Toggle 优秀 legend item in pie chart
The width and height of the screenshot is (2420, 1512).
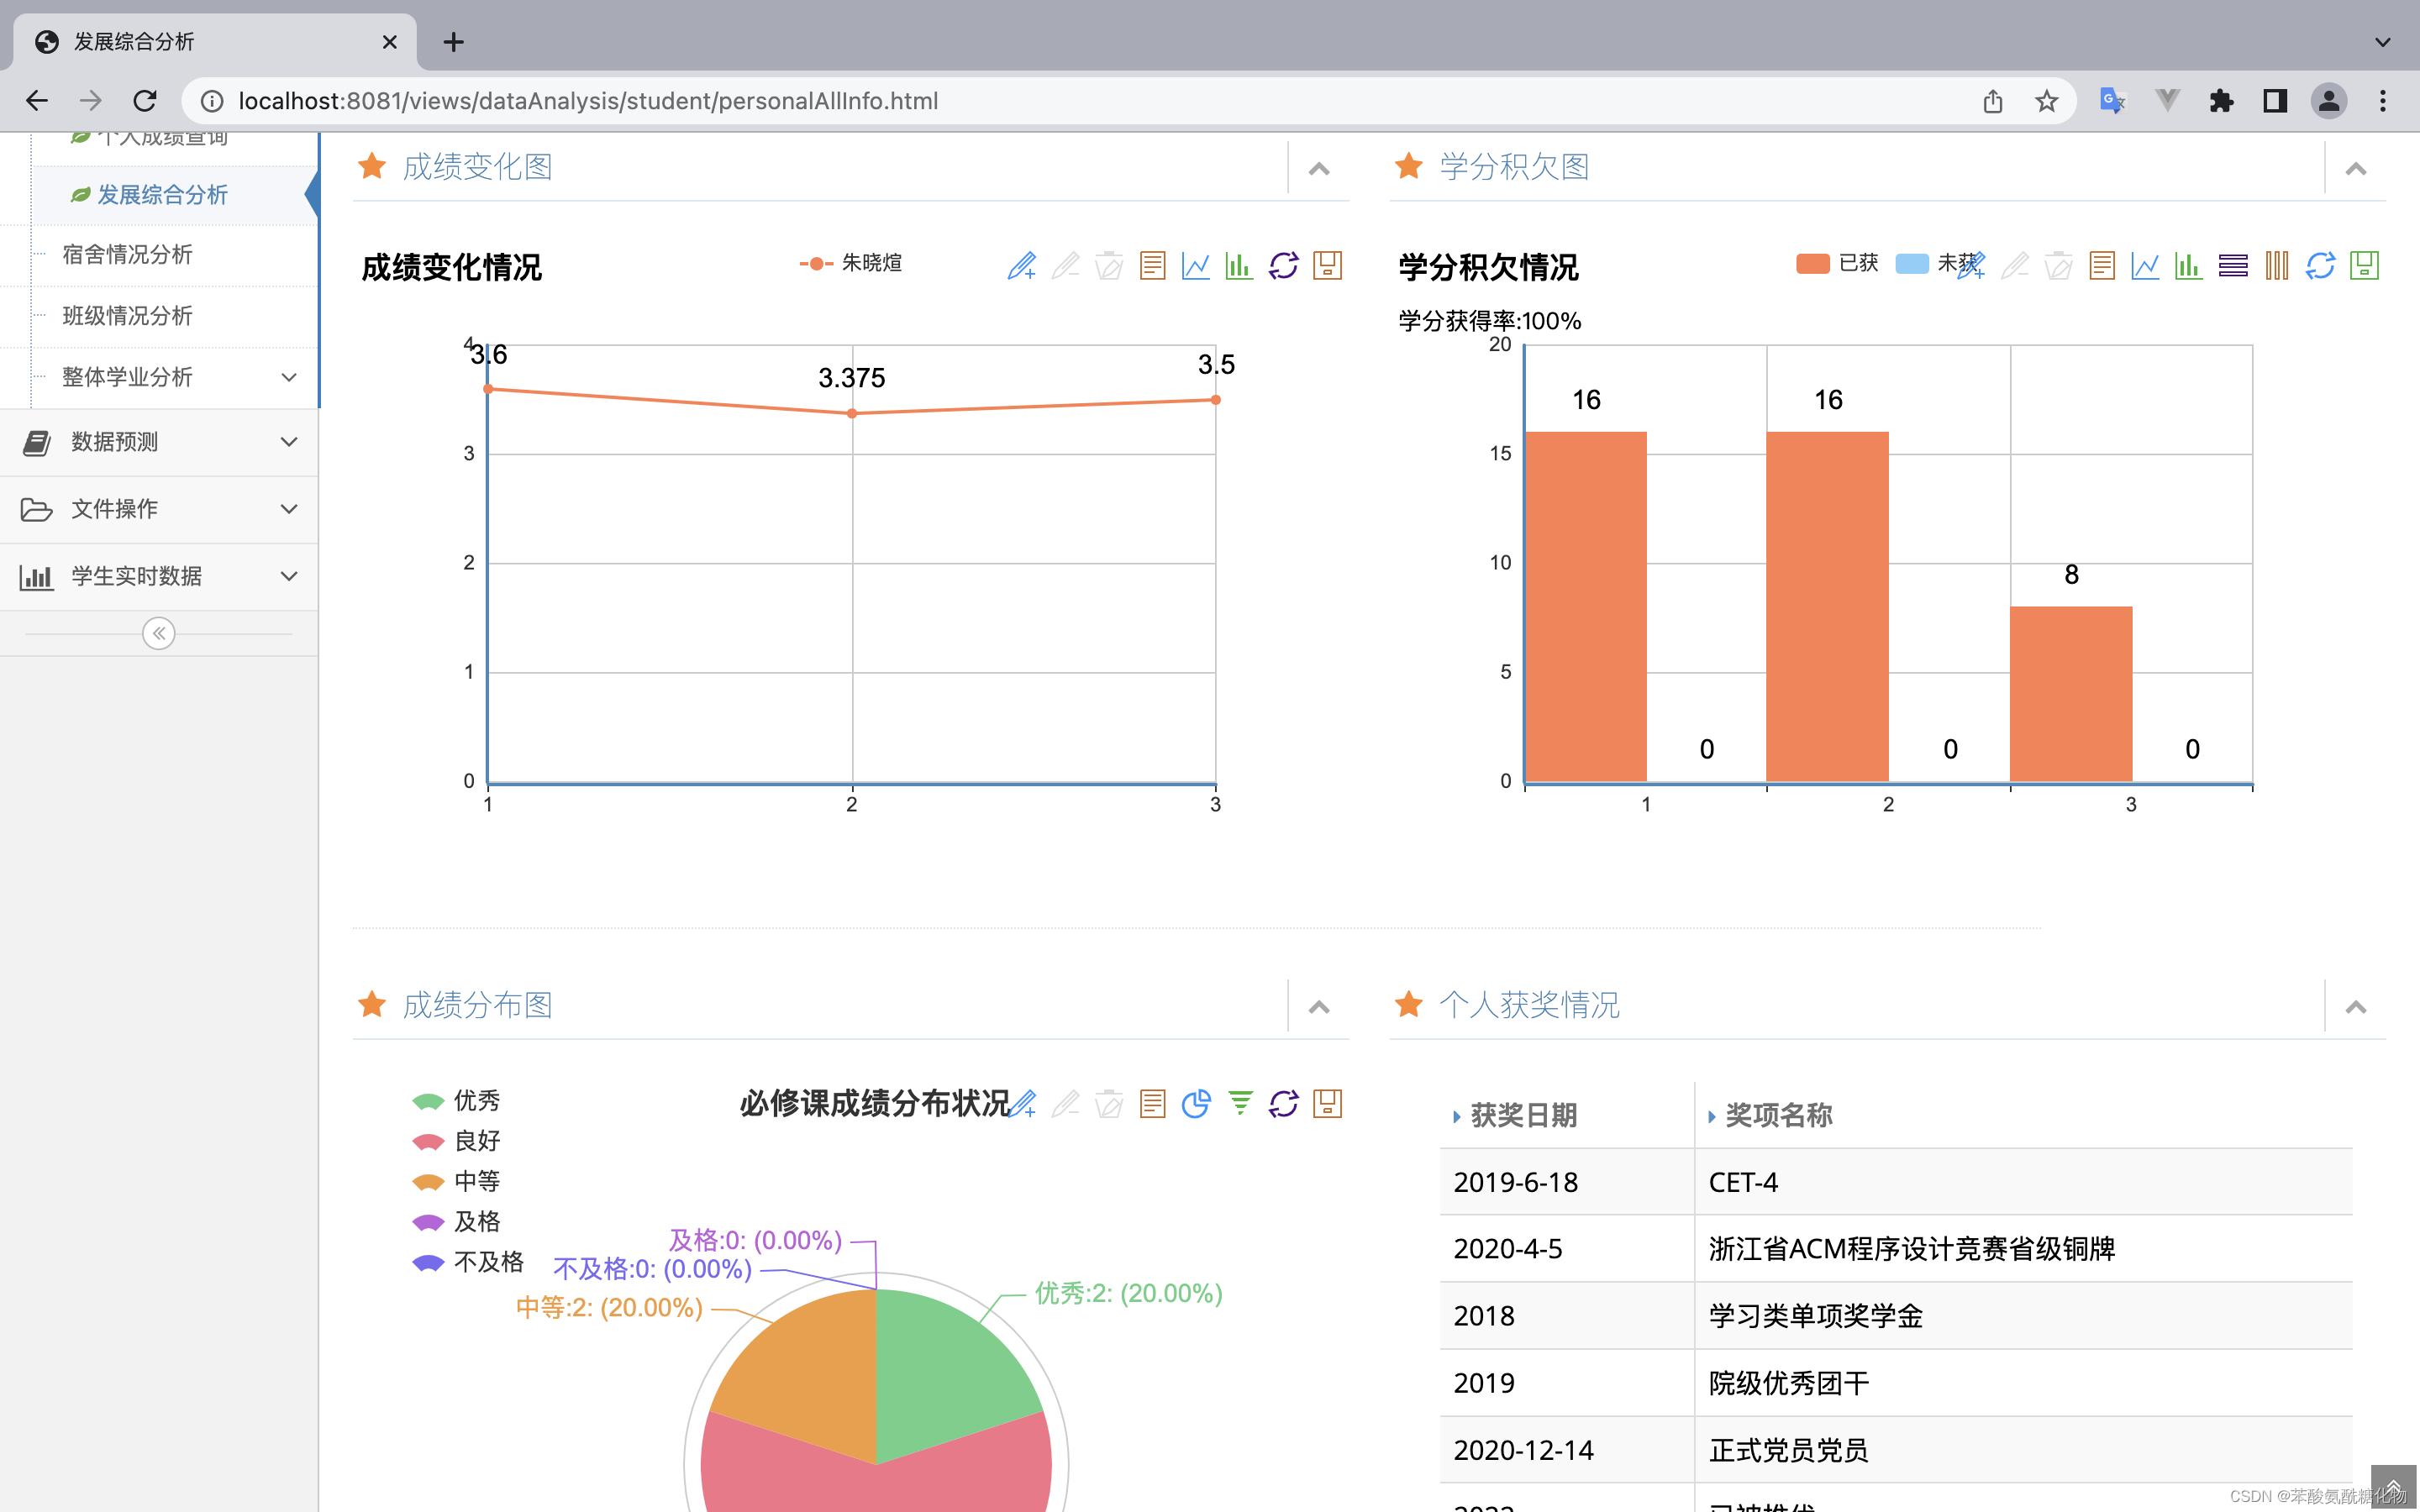point(455,1101)
